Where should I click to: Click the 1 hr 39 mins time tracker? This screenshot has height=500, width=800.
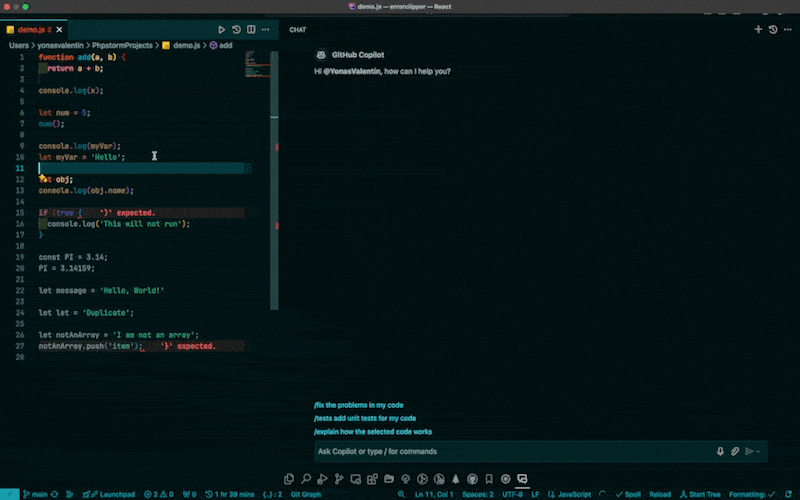tap(230, 494)
